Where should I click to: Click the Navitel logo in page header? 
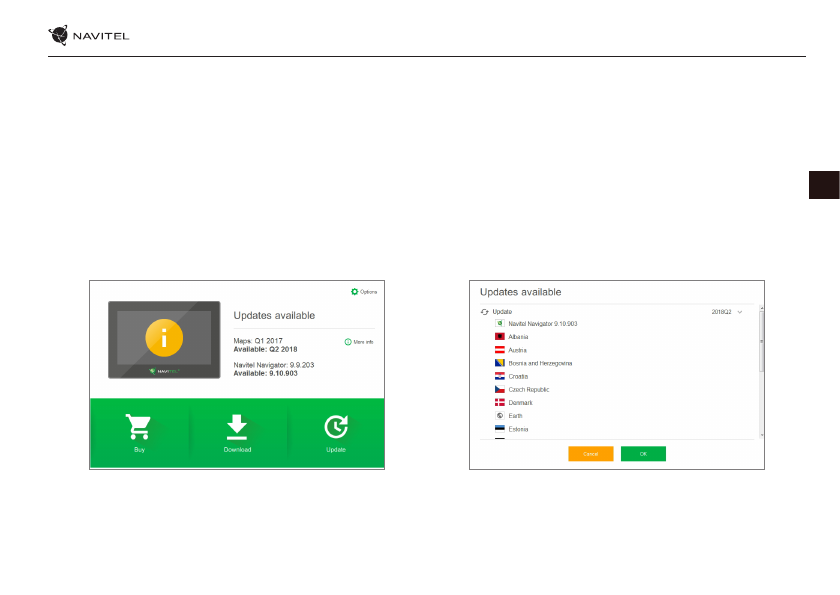click(x=89, y=35)
